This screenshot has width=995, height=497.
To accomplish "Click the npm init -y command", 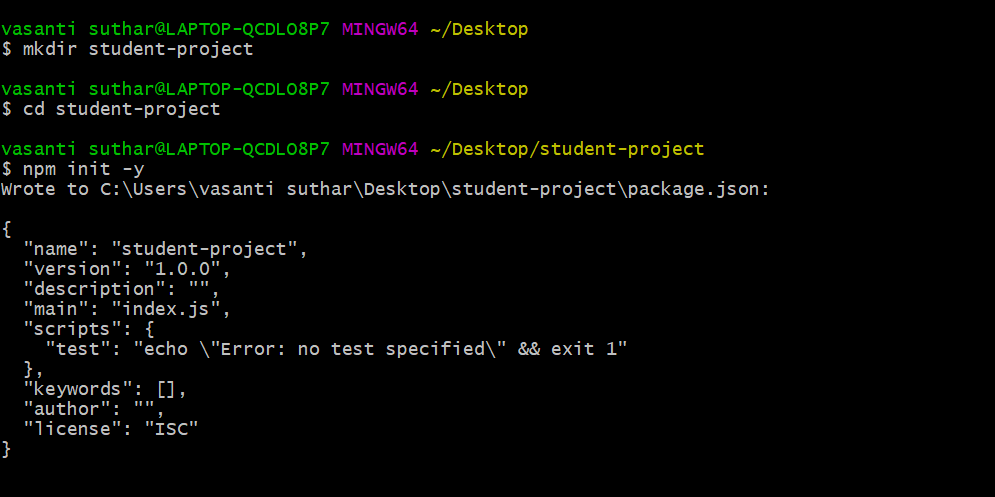I will click(x=83, y=169).
